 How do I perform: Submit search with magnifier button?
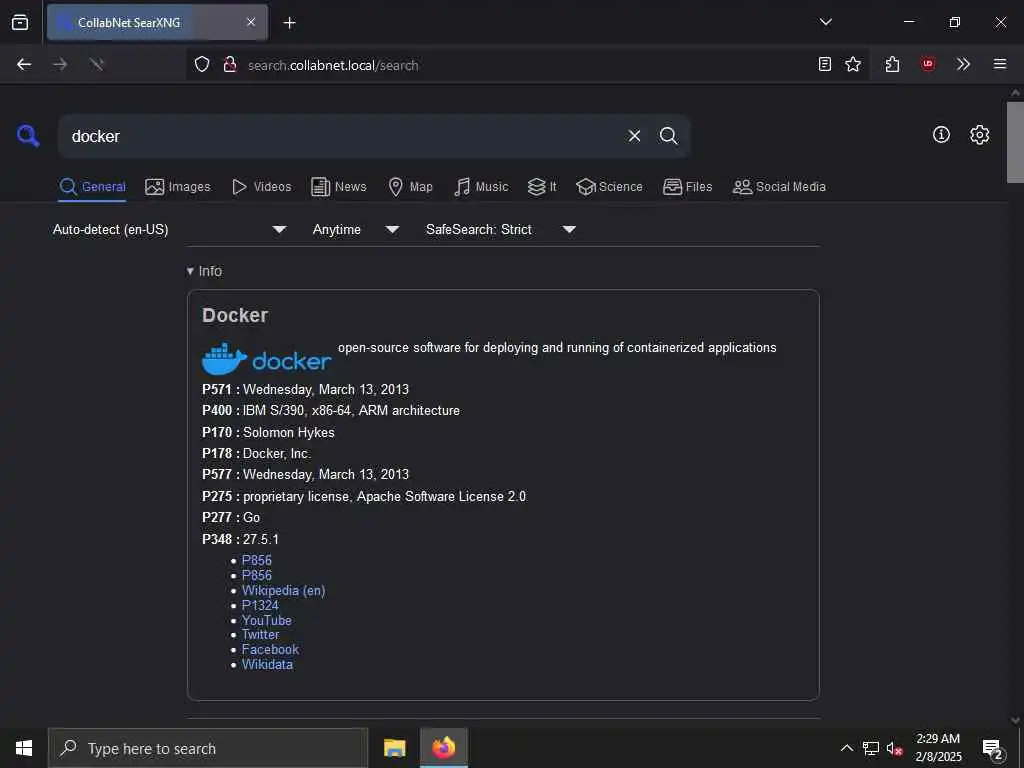(x=668, y=136)
